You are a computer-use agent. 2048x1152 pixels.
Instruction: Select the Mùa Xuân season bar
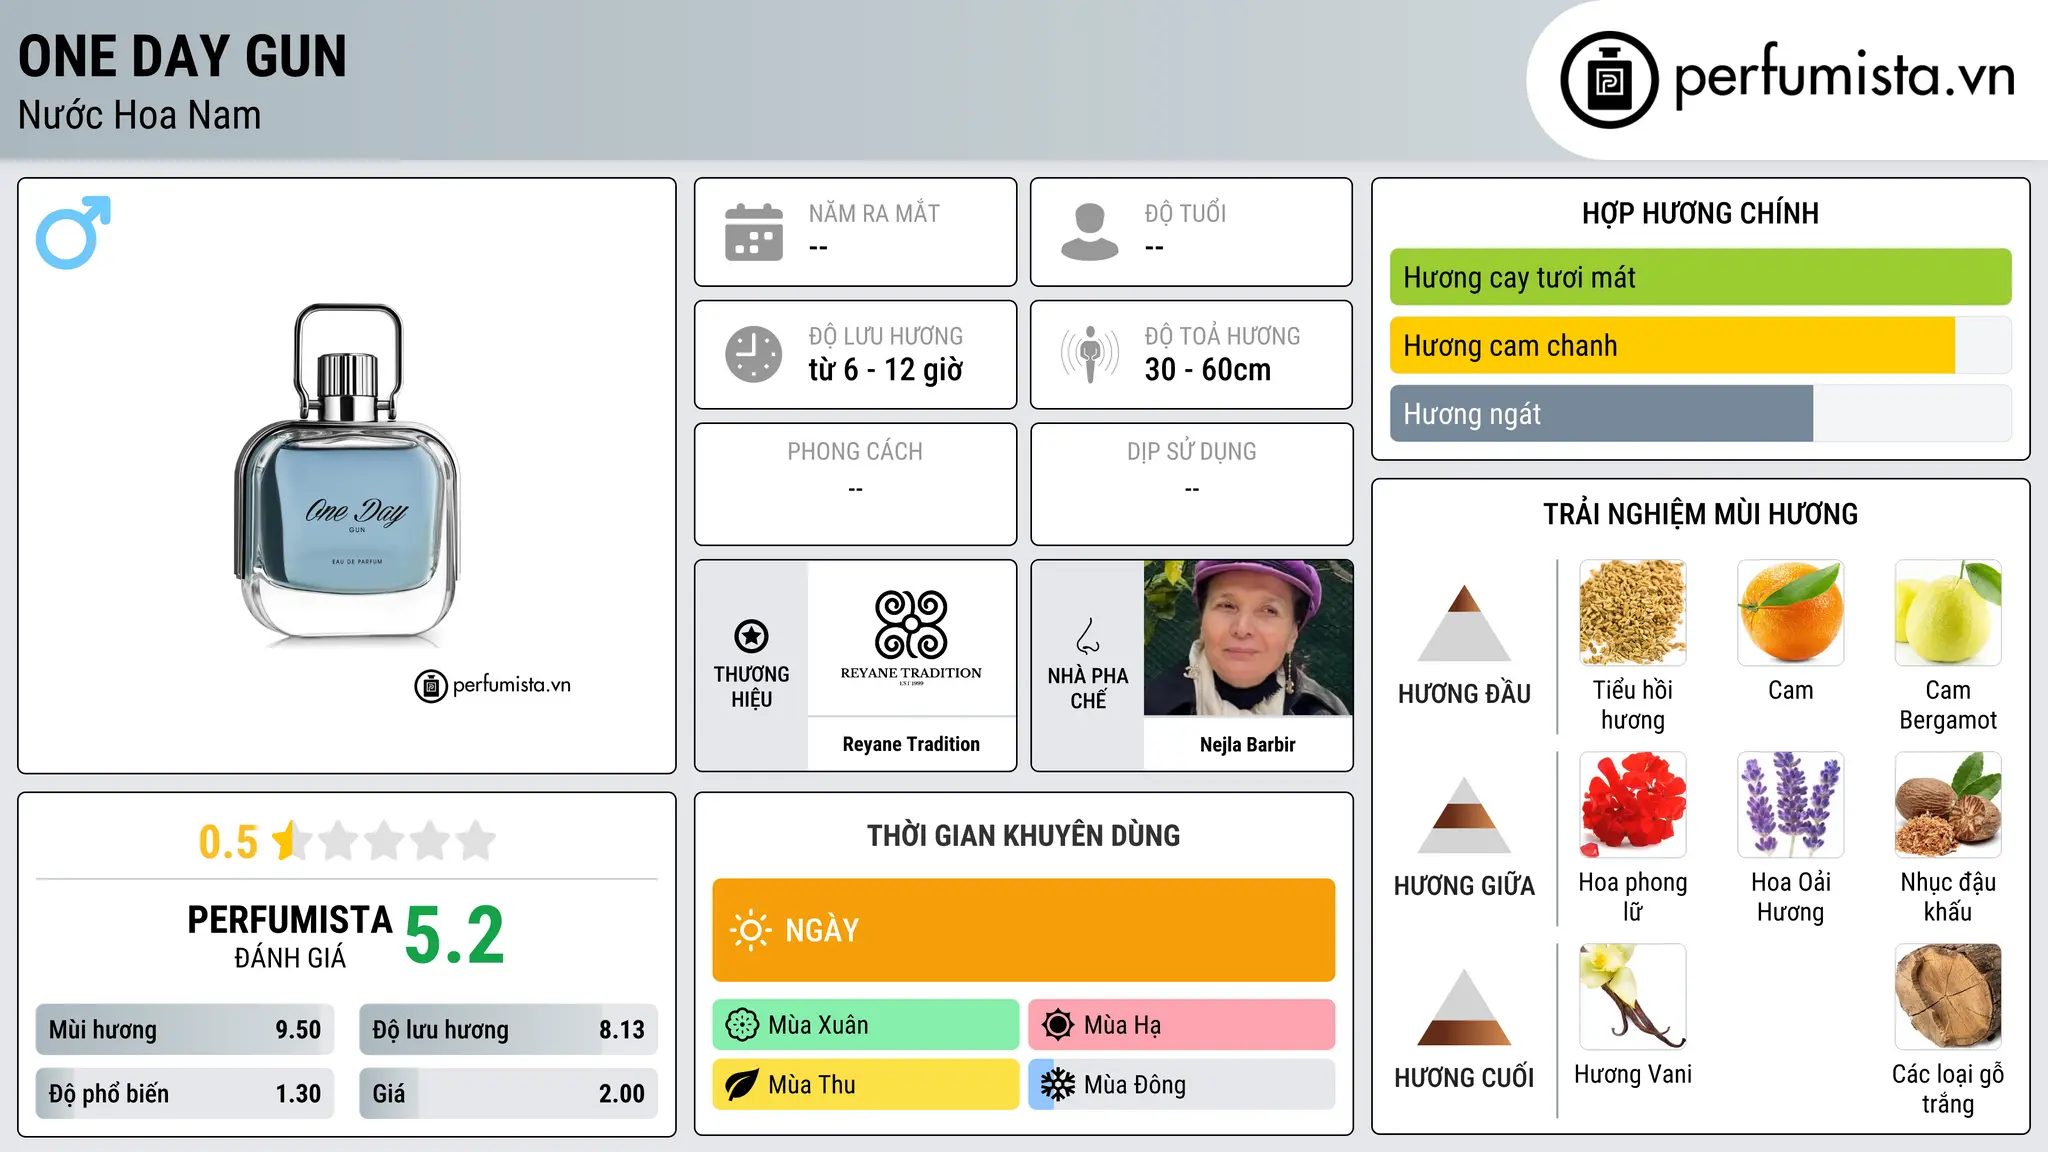tap(866, 1025)
